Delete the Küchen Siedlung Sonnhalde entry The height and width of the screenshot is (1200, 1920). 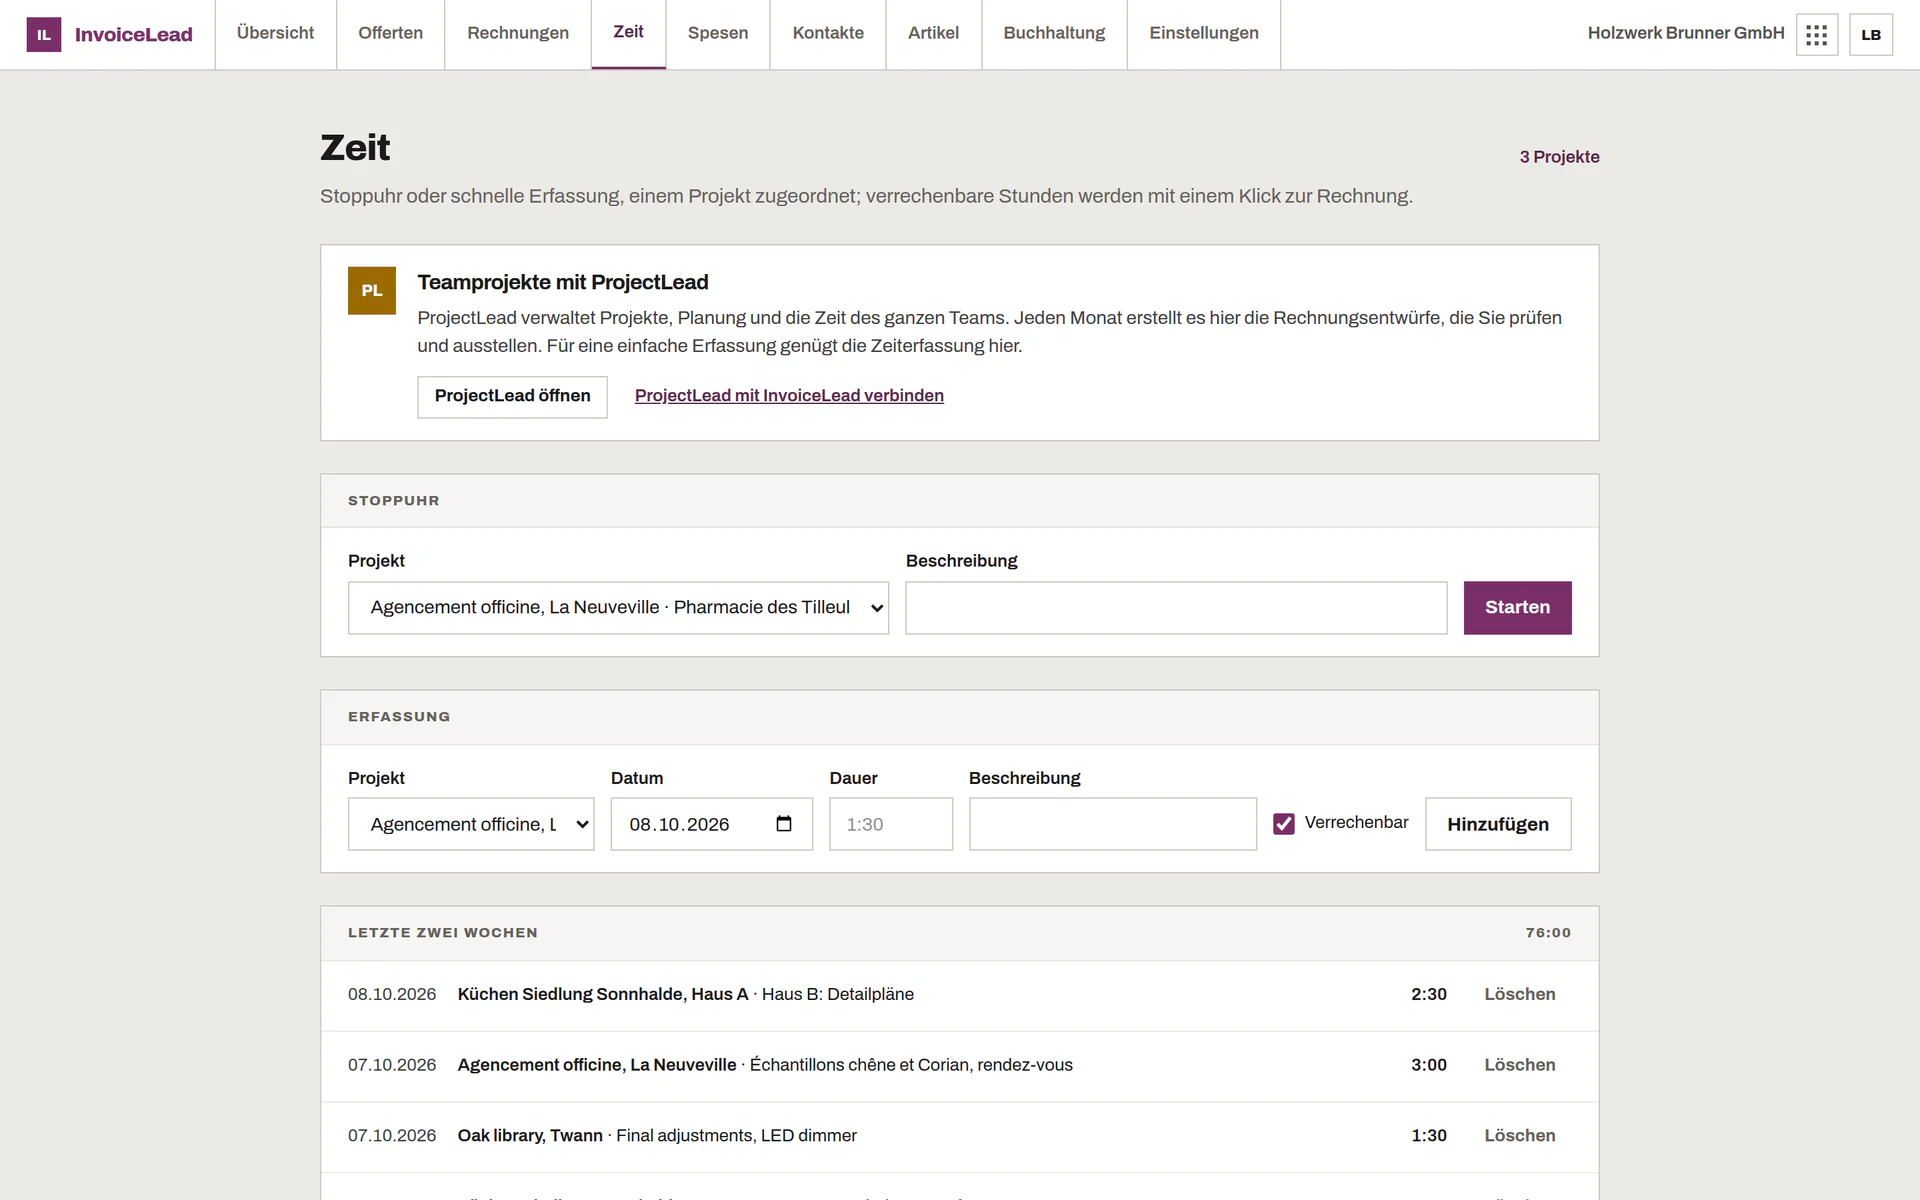(x=1520, y=994)
